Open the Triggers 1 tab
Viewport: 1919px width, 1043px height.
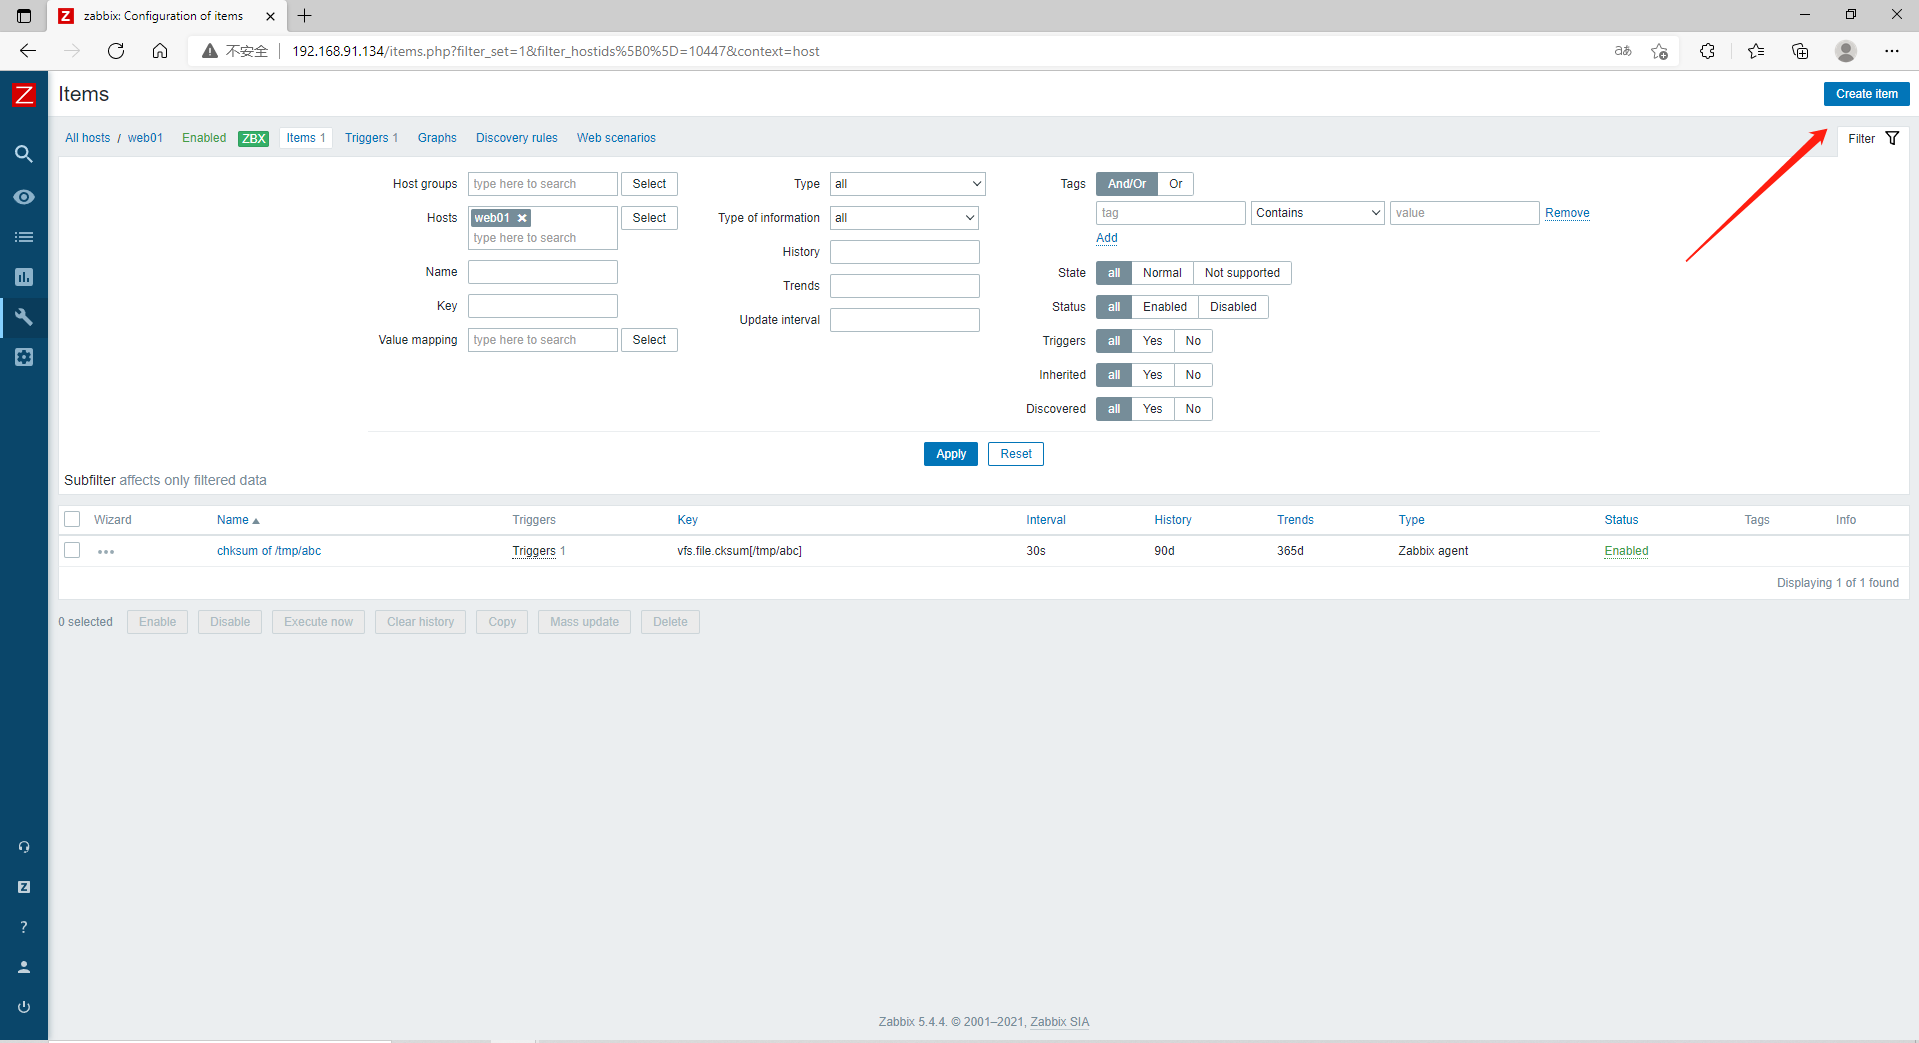(371, 138)
